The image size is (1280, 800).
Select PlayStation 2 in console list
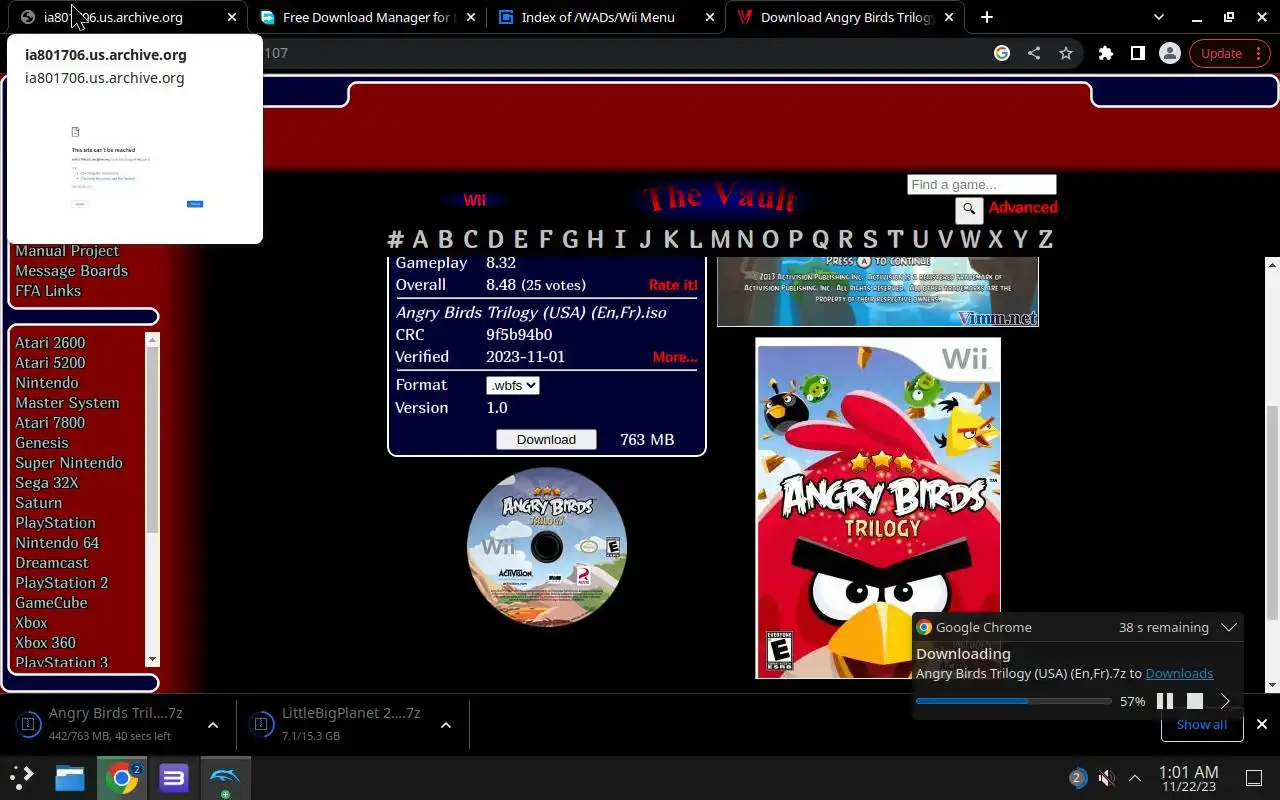pos(61,583)
